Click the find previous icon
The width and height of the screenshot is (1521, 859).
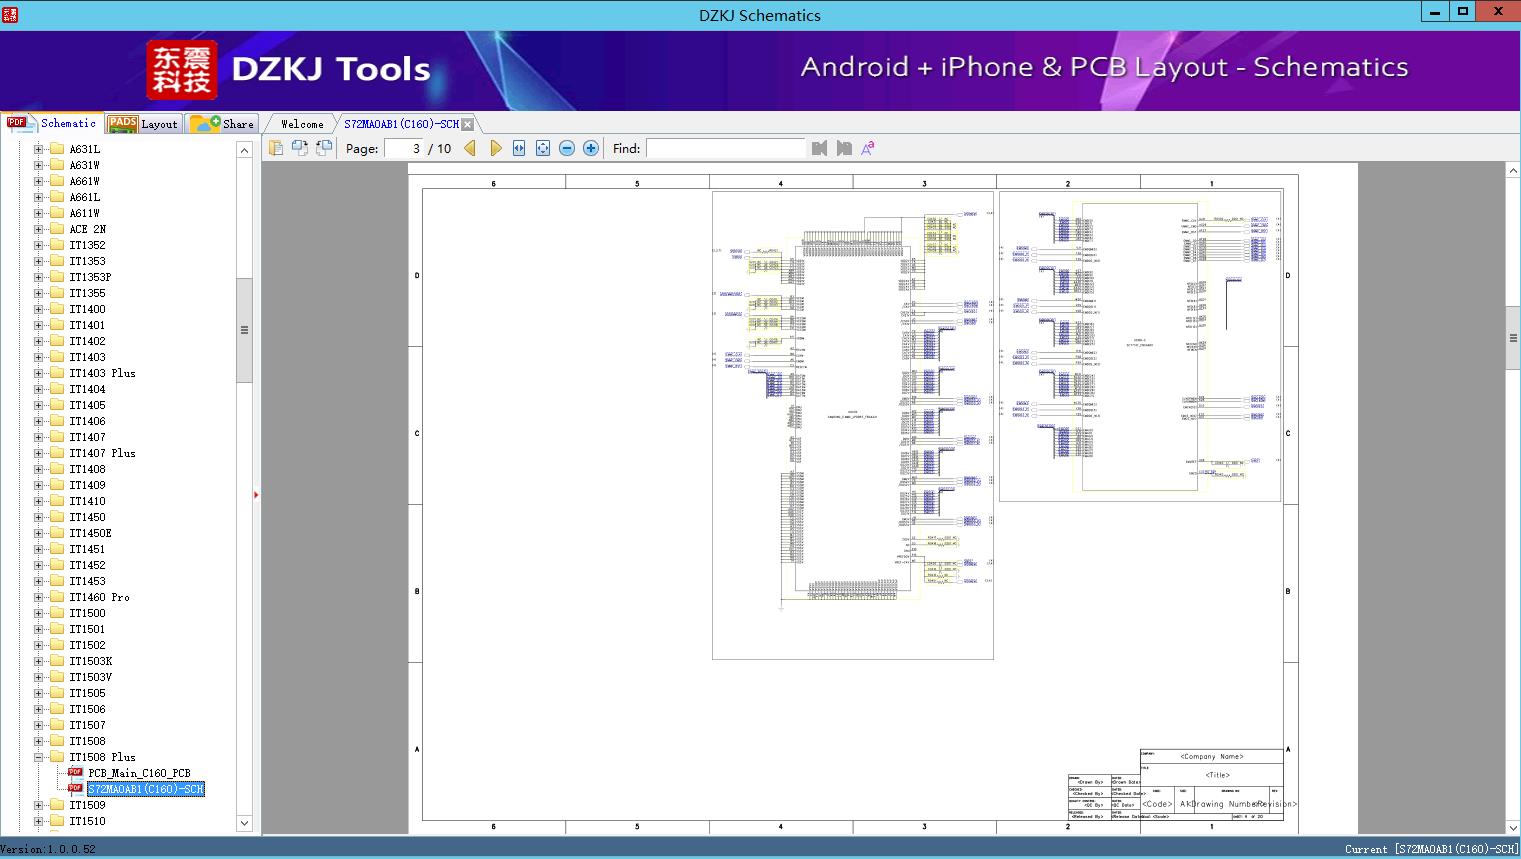820,148
